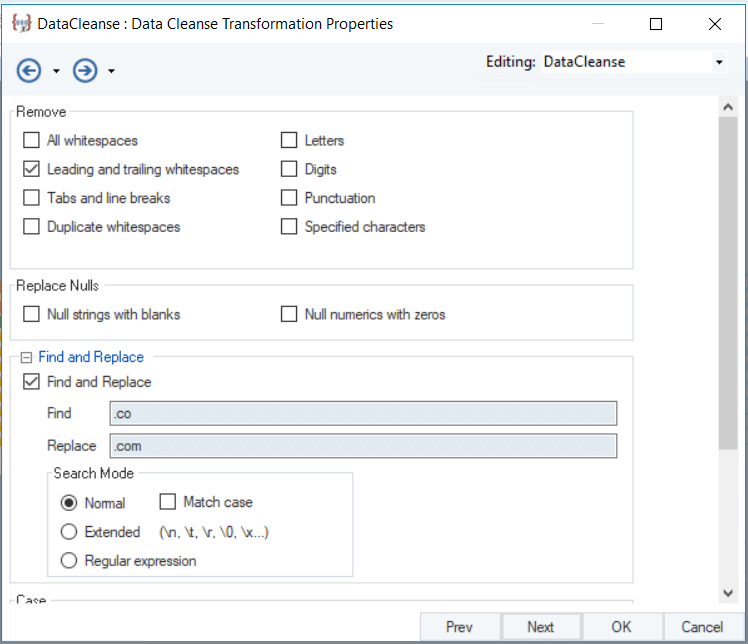The image size is (748, 644).
Task: Click the scrollbar down arrow
Action: click(x=728, y=594)
